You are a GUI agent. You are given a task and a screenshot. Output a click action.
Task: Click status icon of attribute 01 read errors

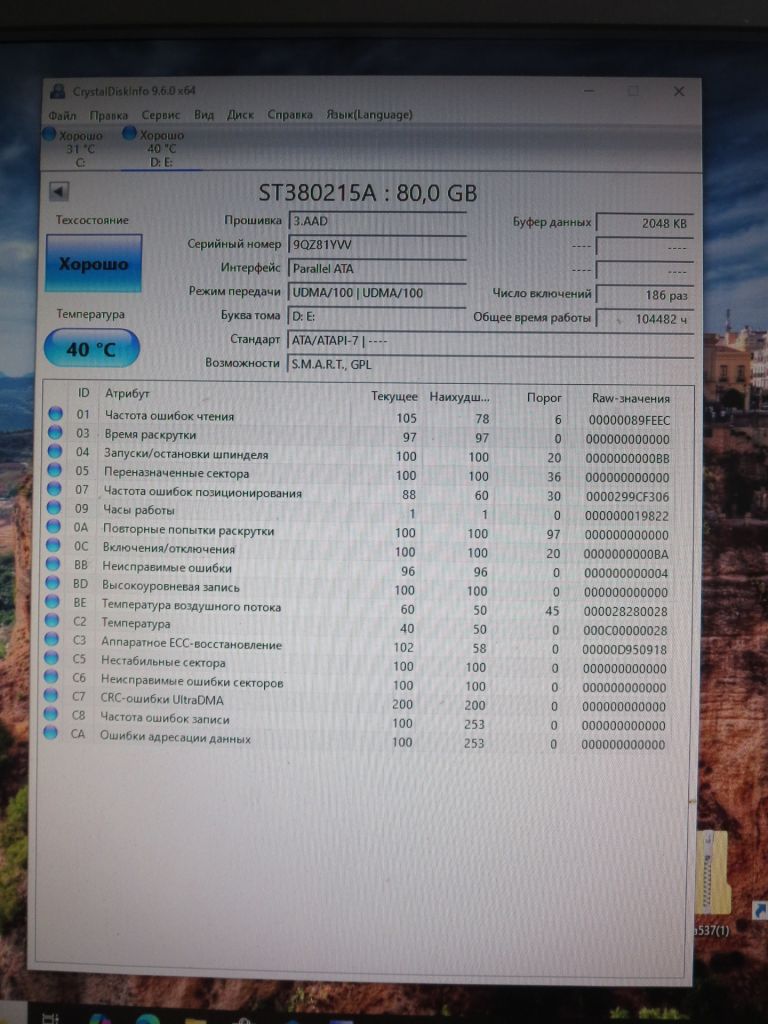[x=56, y=413]
